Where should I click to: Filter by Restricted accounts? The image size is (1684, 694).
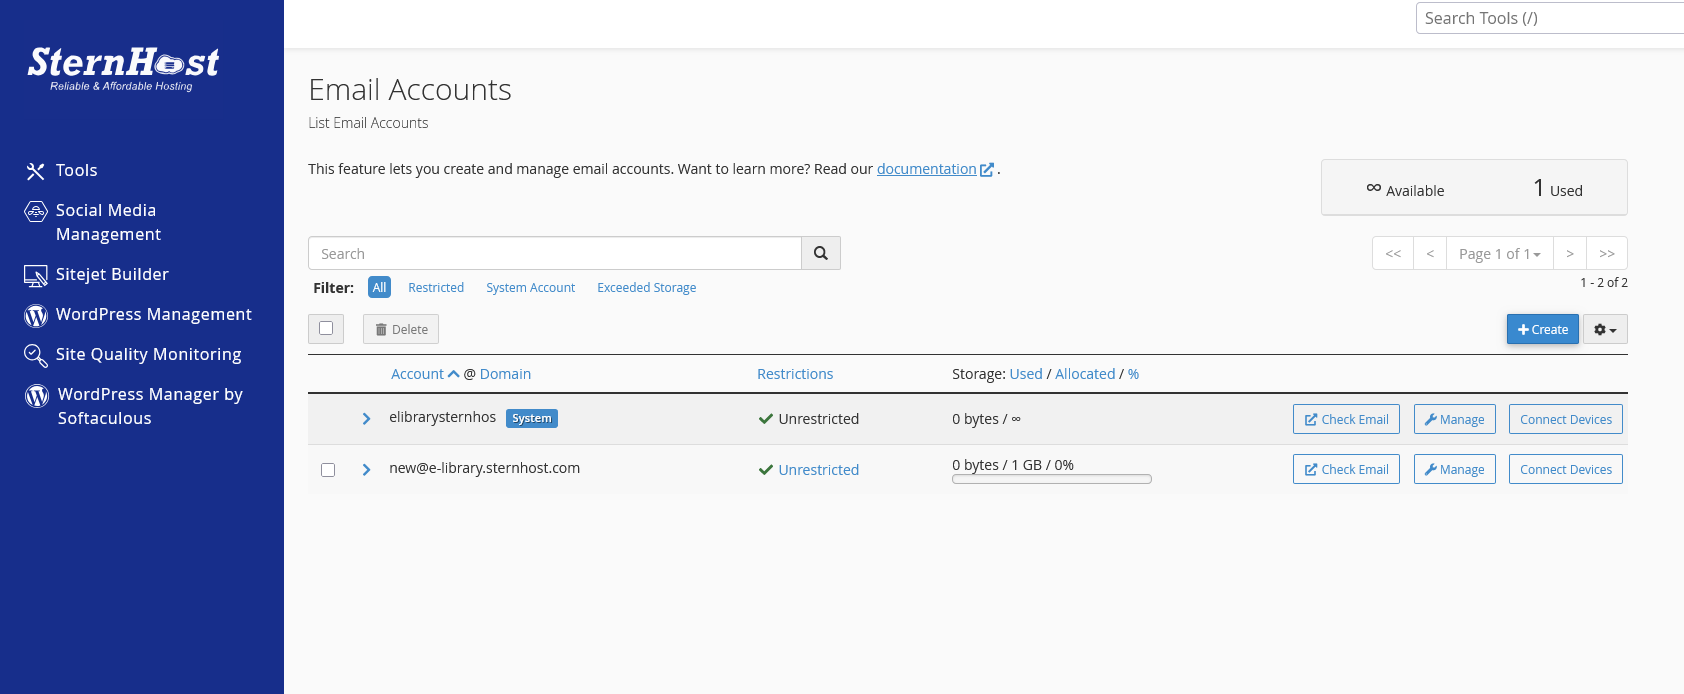pos(436,288)
